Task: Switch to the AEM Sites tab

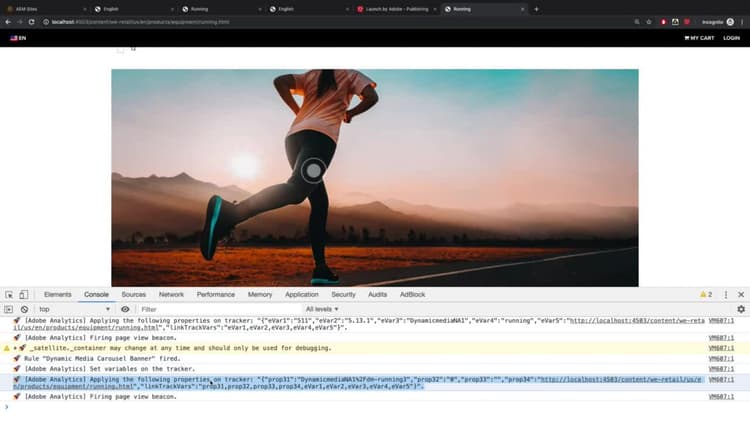Action: (x=43, y=9)
